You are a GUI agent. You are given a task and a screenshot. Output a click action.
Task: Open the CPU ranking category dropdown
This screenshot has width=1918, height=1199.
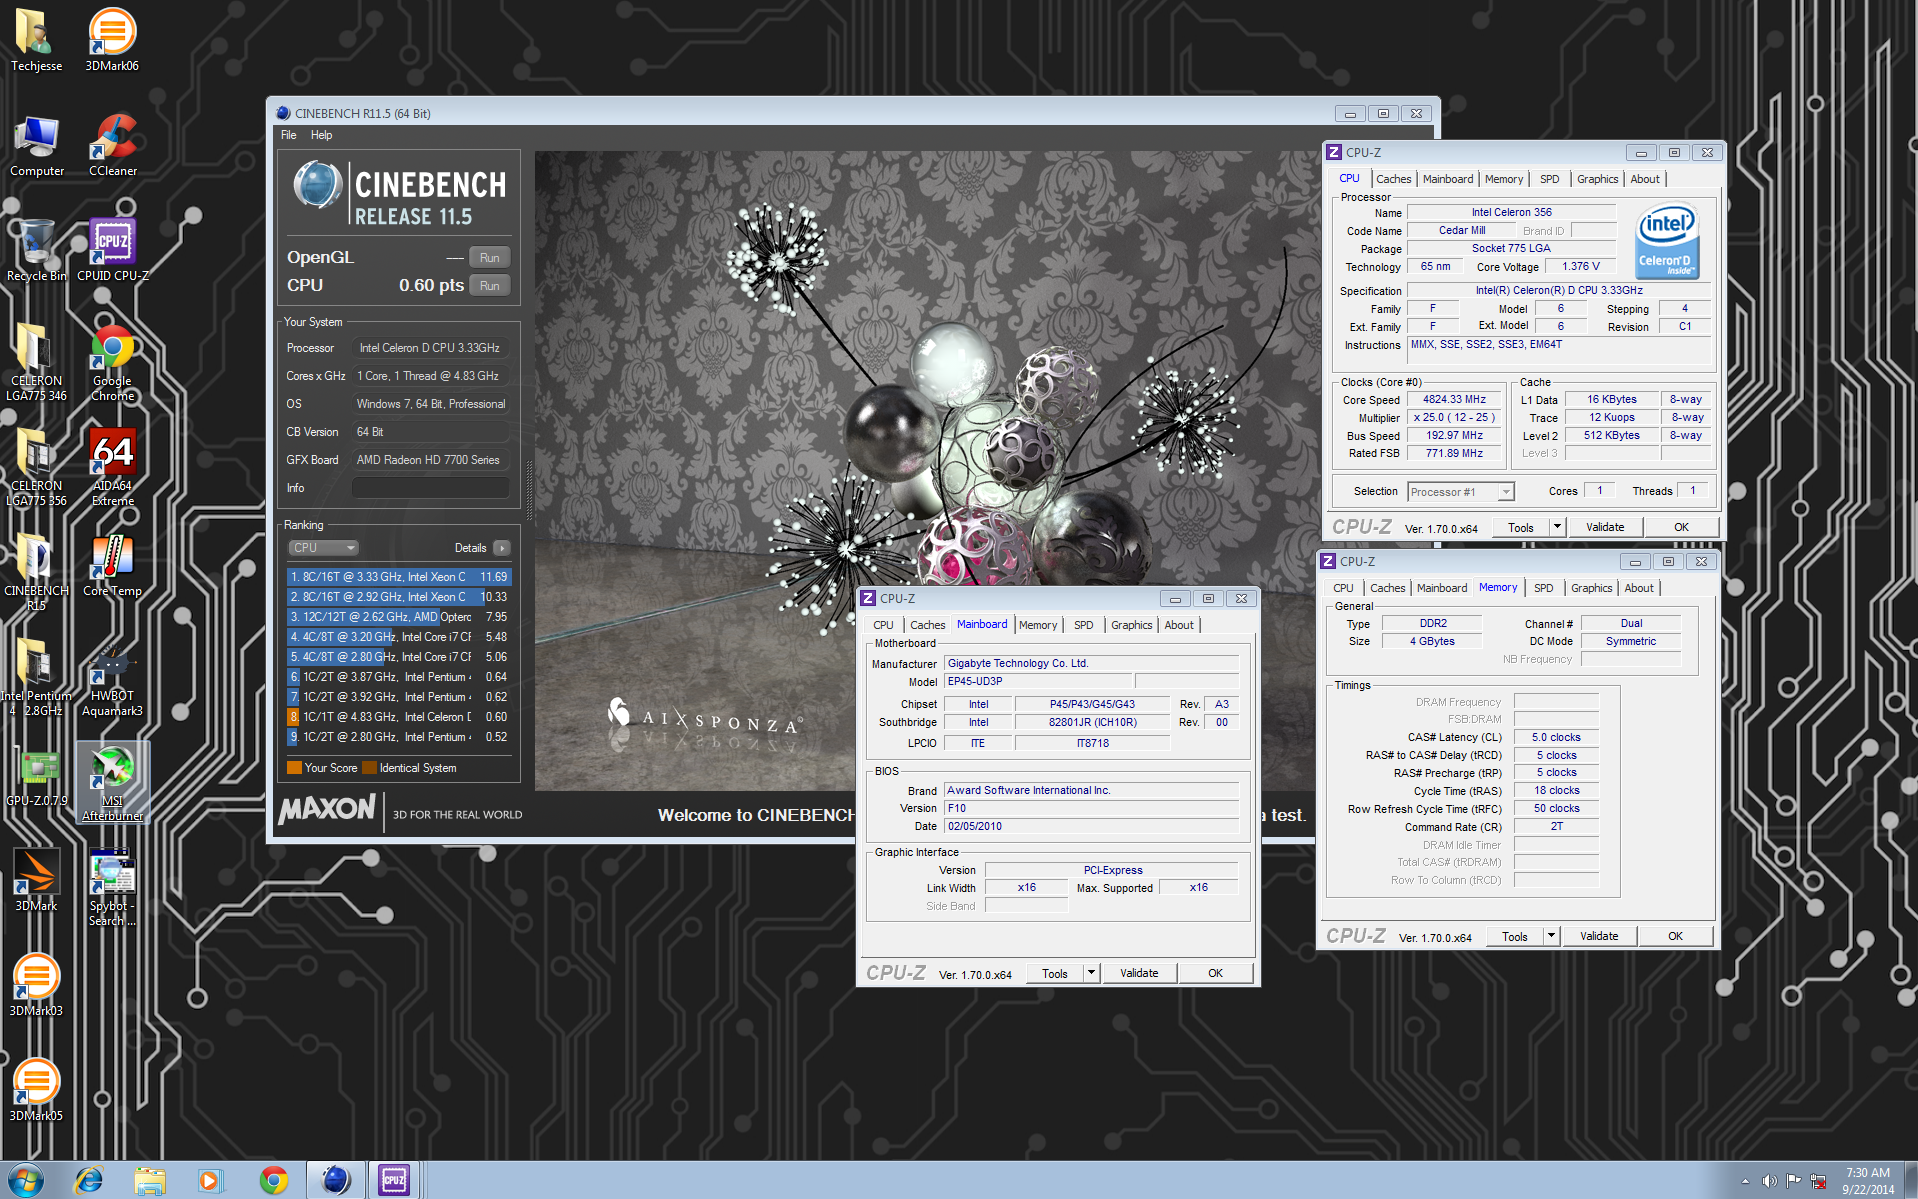pos(324,548)
